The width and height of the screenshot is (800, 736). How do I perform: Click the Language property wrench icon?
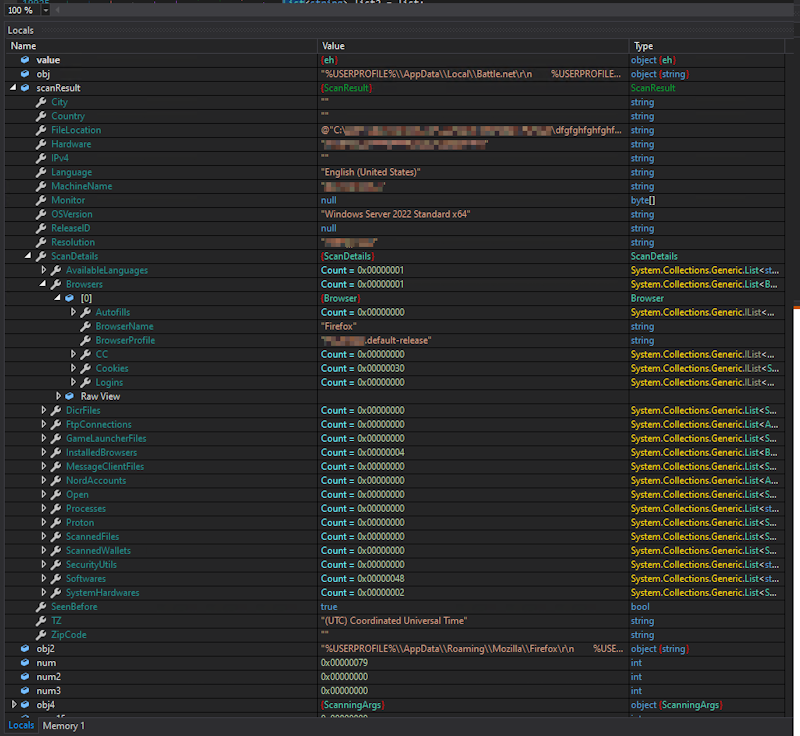[41, 172]
